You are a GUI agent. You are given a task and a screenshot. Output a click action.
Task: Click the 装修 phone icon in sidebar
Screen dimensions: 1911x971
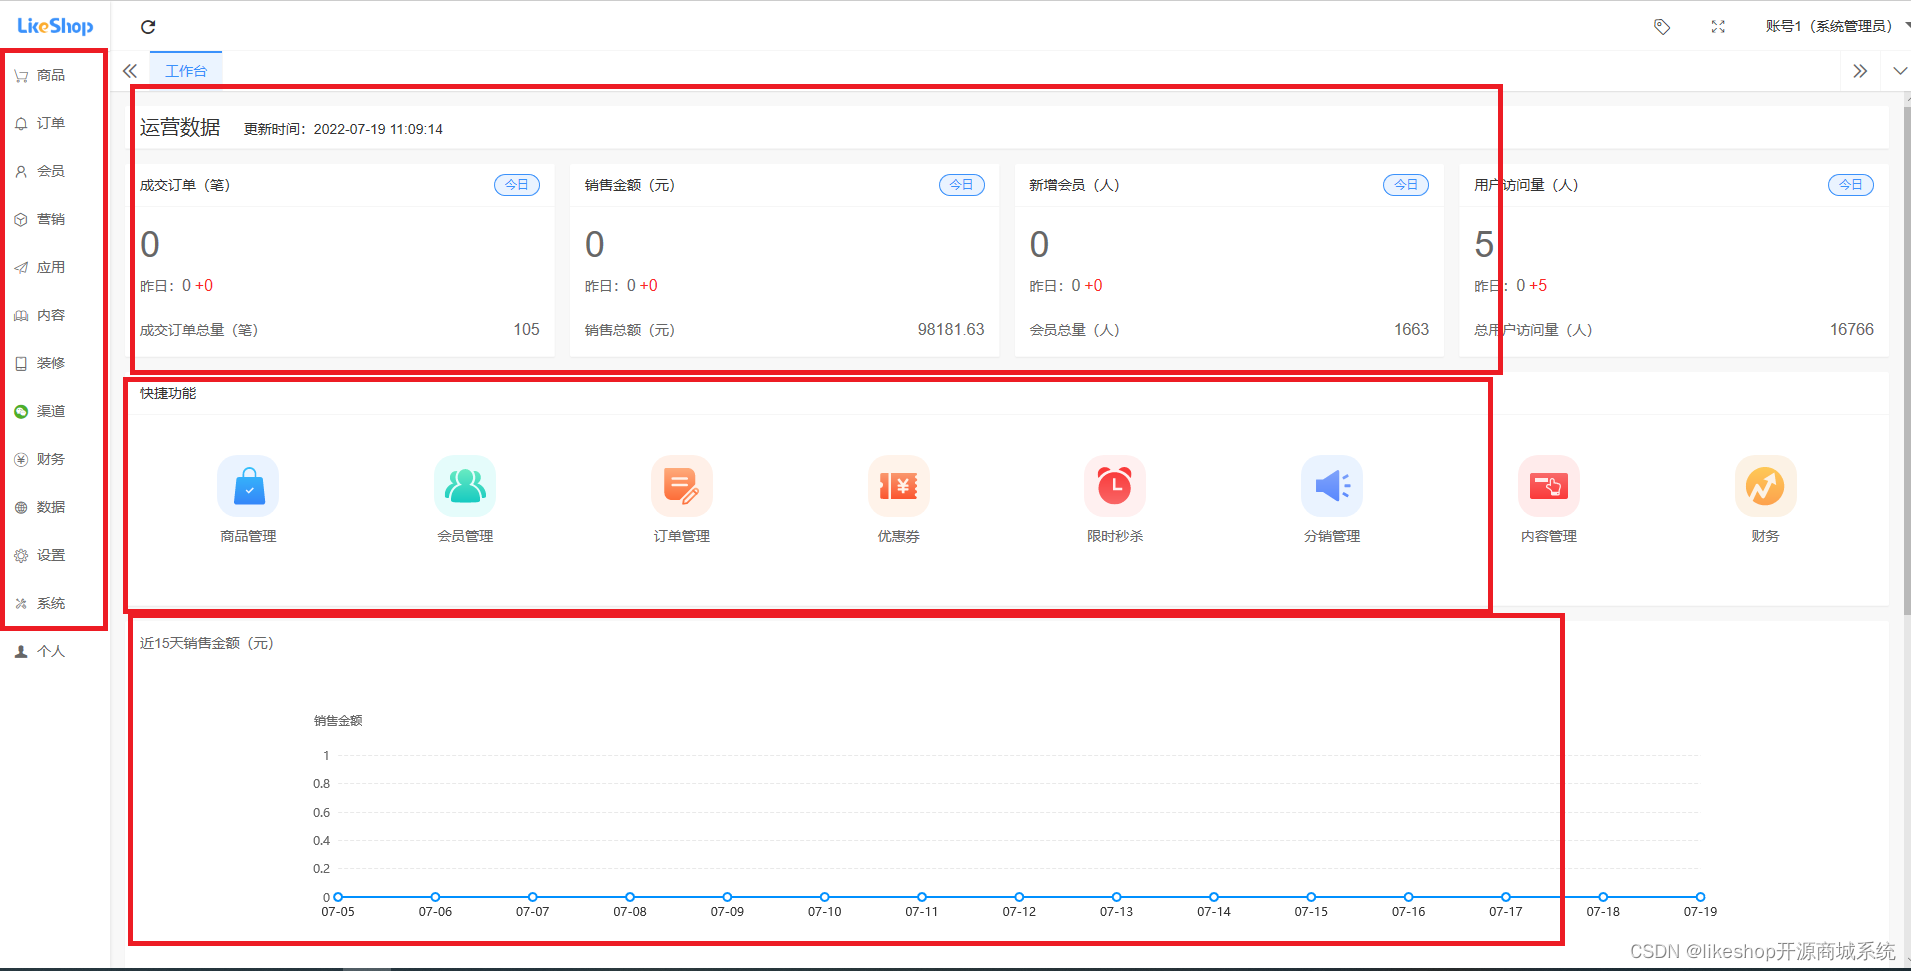pyautogui.click(x=21, y=364)
